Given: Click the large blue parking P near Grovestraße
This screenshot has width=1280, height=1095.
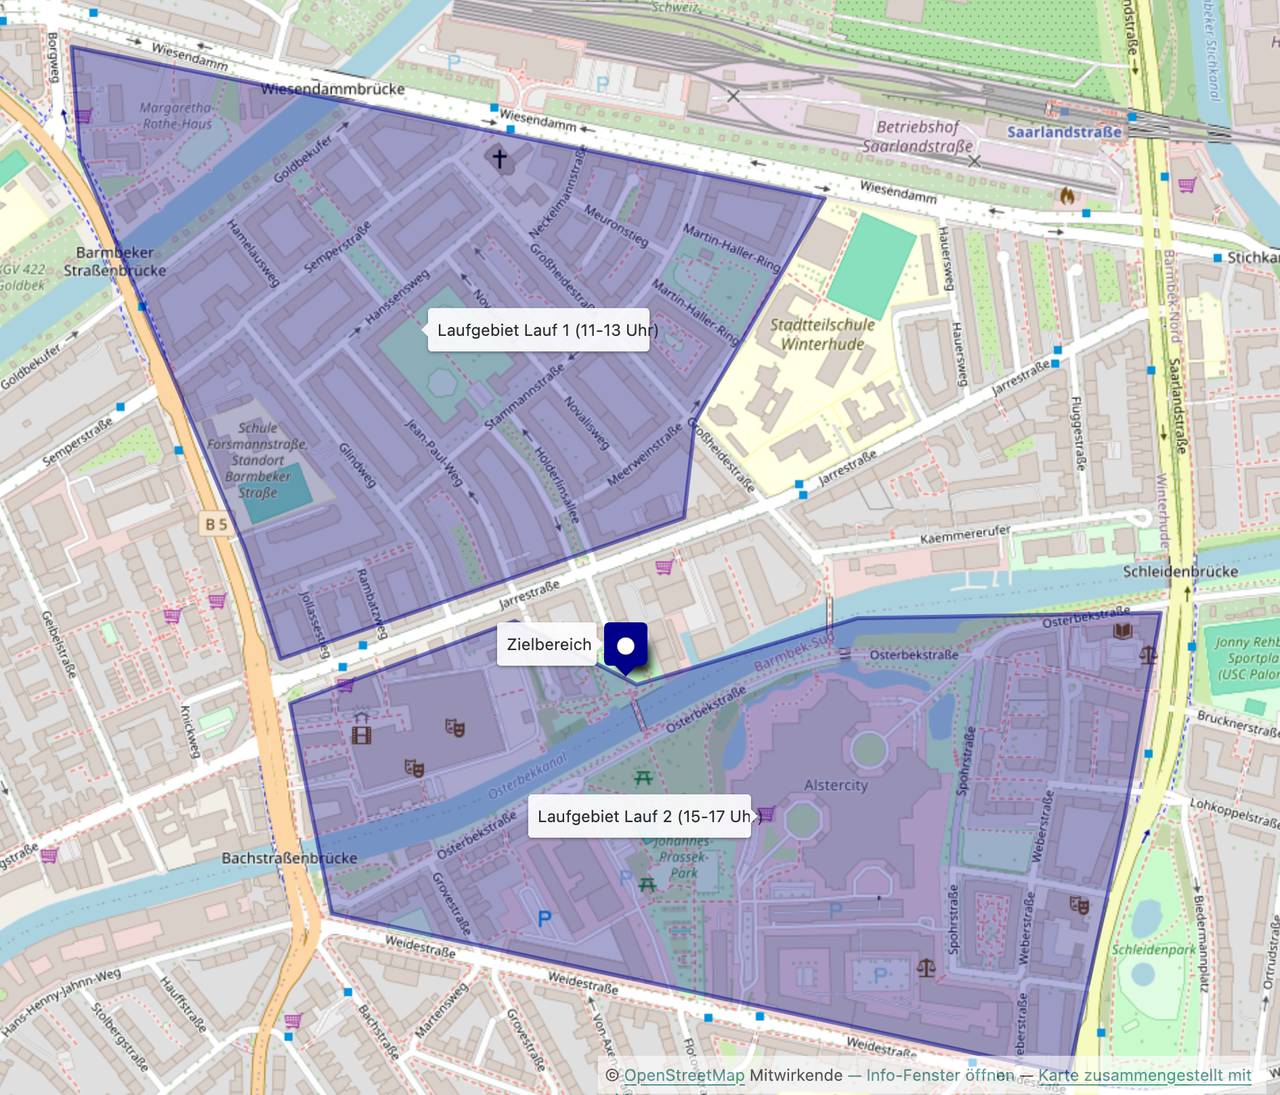Looking at the screenshot, I should tap(545, 918).
